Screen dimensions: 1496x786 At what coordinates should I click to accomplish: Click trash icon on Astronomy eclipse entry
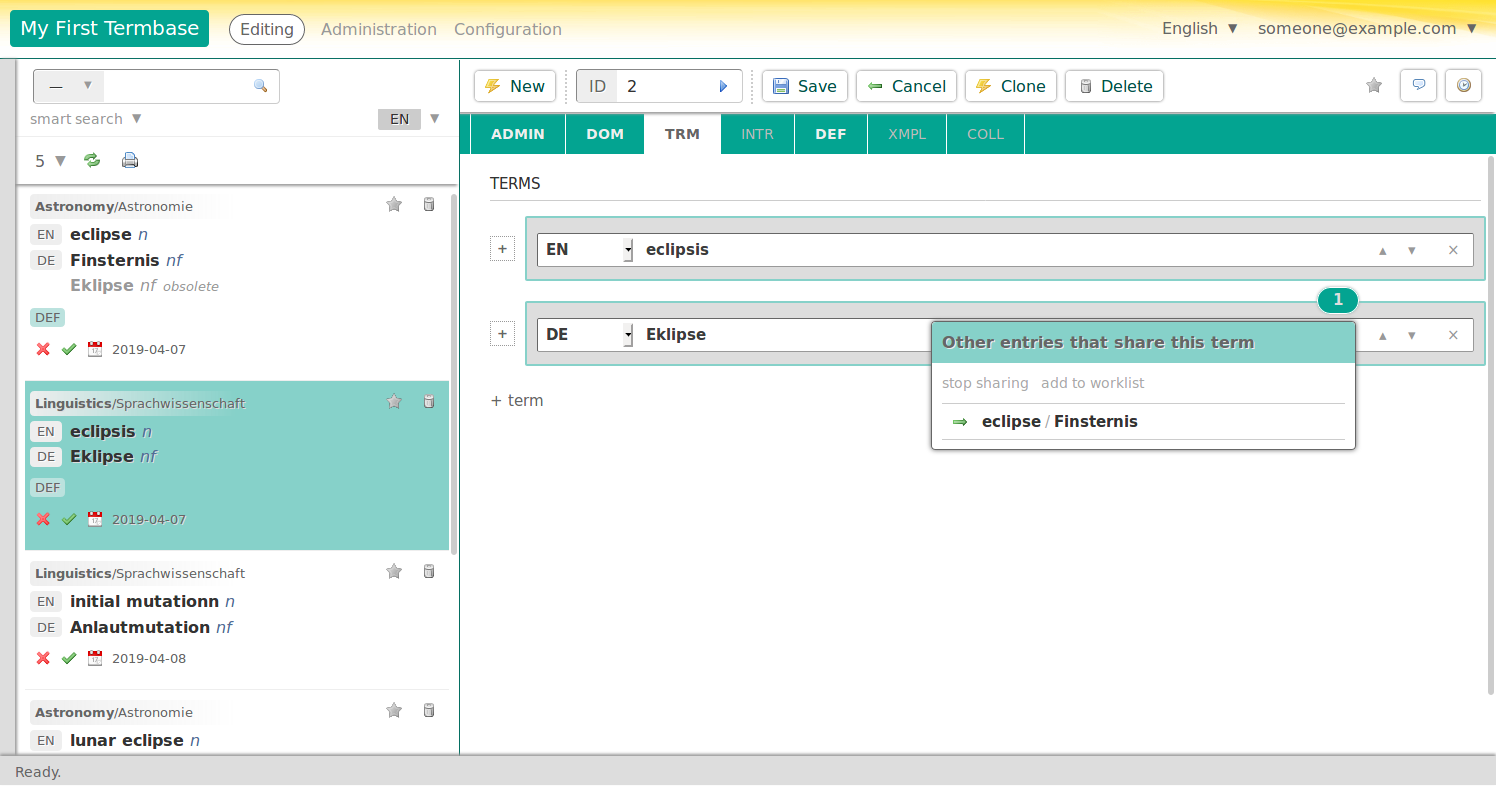[x=429, y=205]
